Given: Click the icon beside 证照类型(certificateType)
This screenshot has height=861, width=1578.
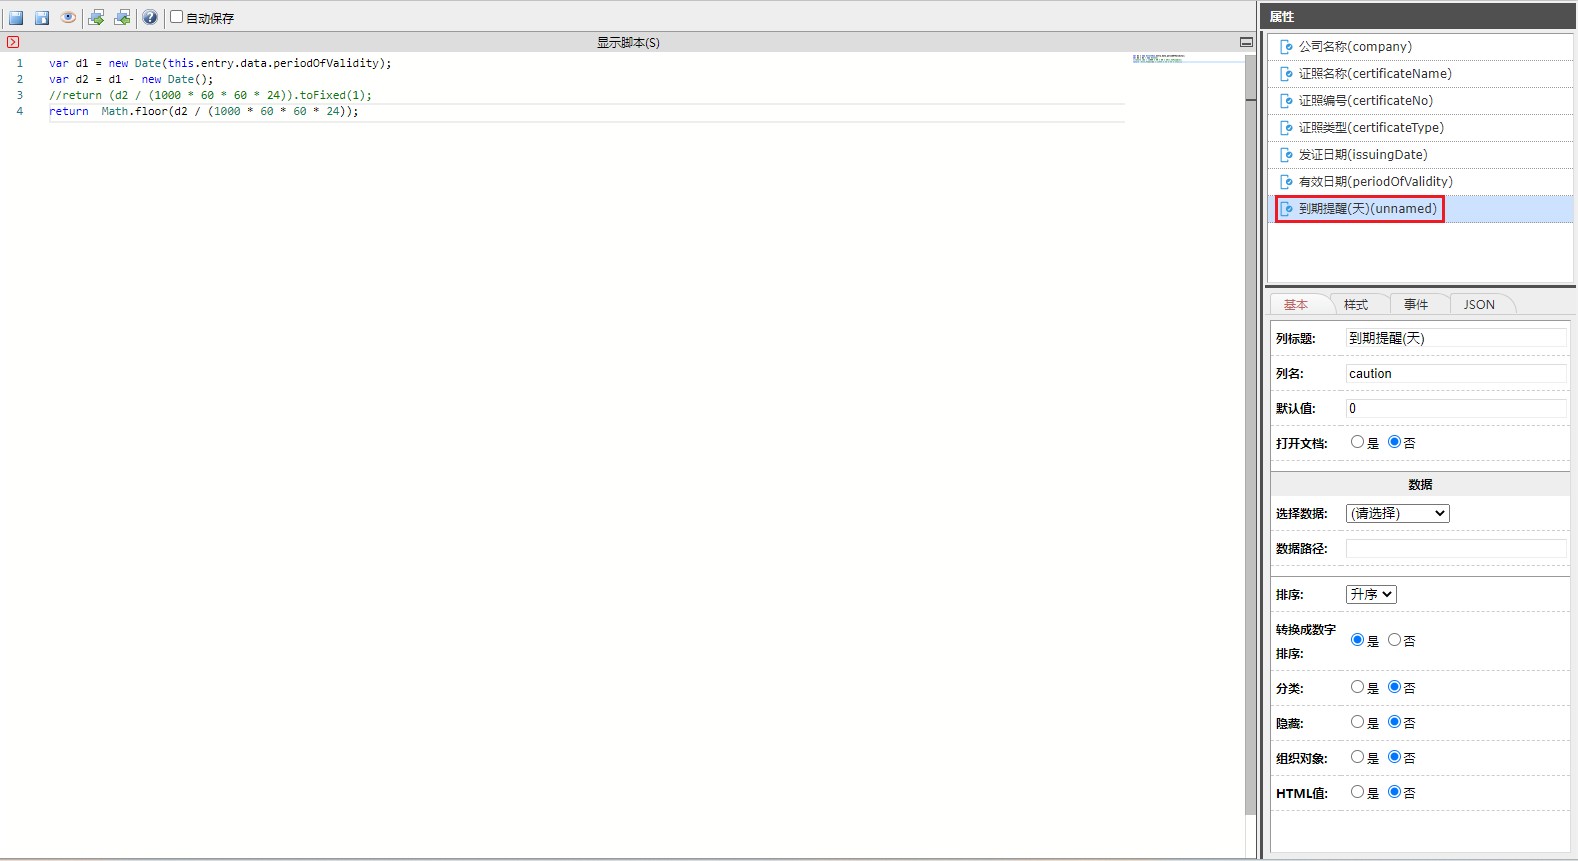Looking at the screenshot, I should [1287, 128].
